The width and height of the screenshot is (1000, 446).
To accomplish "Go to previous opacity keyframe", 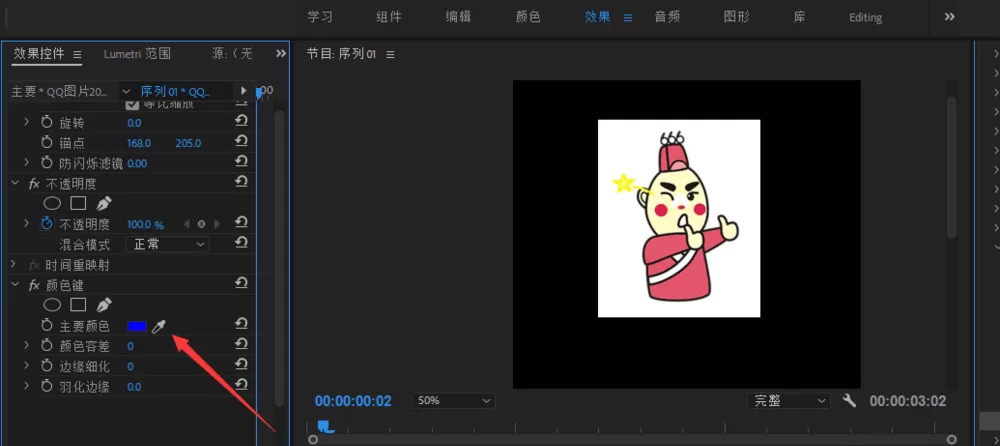I will [x=187, y=224].
